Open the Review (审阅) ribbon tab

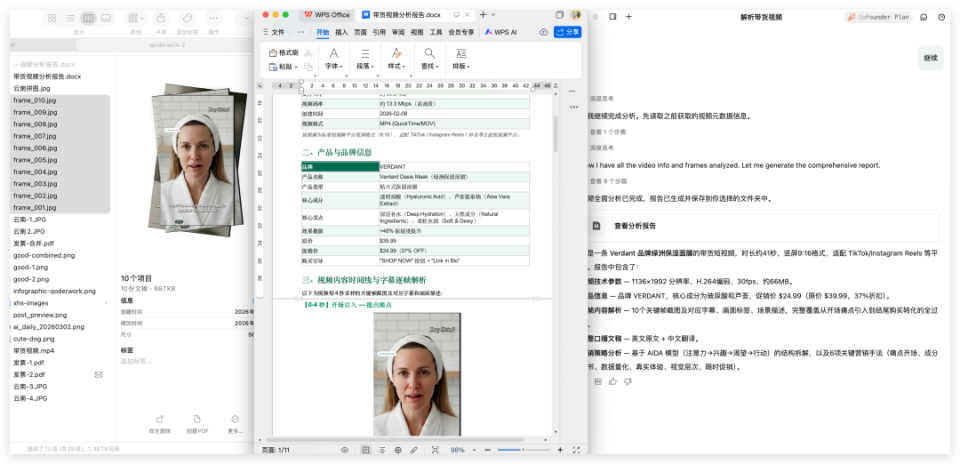398,32
